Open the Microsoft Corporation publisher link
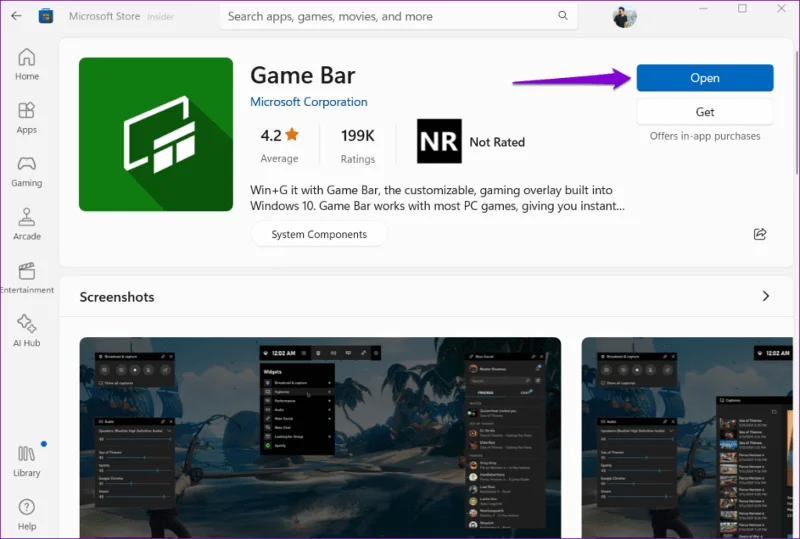Viewport: 800px width, 539px height. [309, 102]
